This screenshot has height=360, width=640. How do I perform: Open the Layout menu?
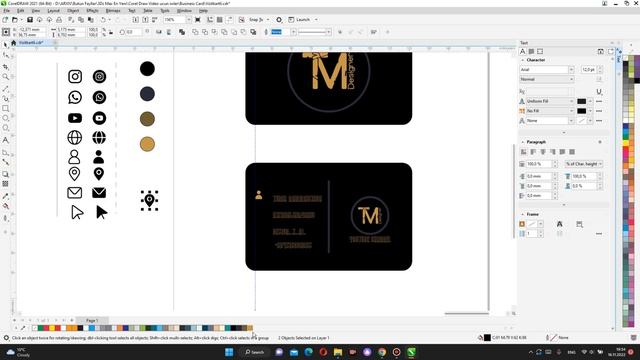[x=53, y=11]
